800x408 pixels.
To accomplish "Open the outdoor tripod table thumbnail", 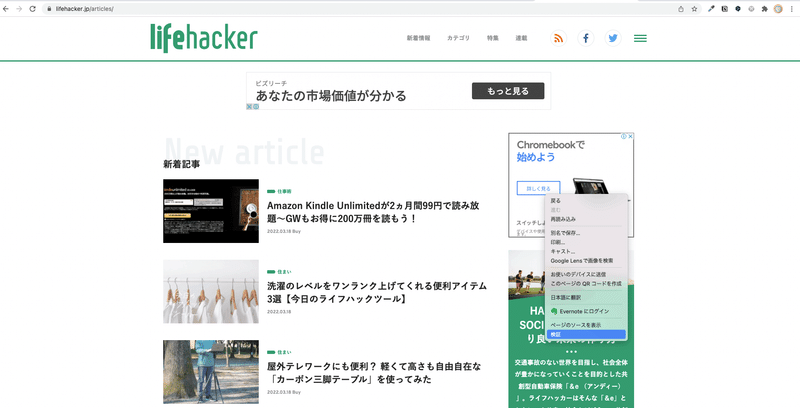I will pos(211,372).
